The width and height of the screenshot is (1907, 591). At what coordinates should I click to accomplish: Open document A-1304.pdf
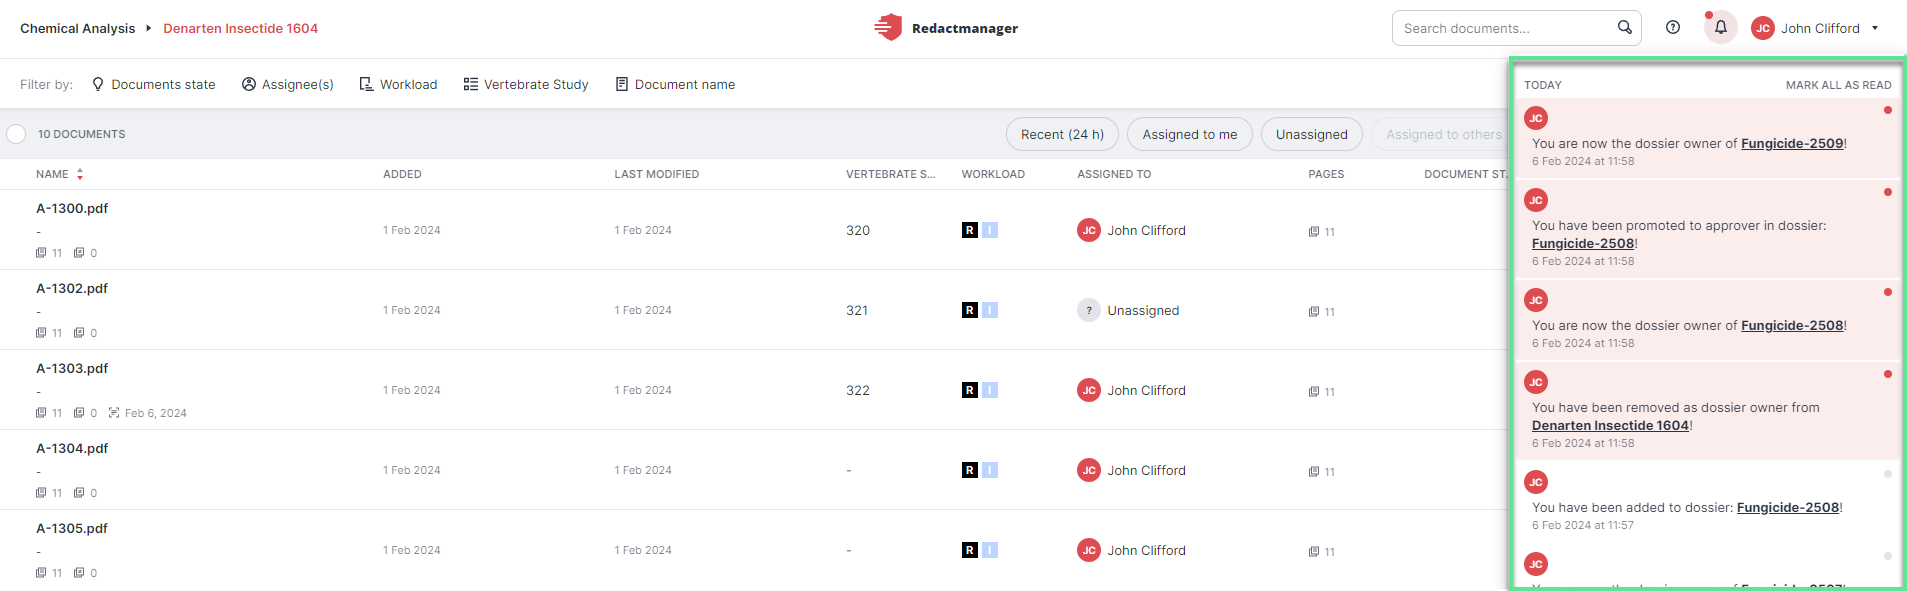[x=72, y=448]
